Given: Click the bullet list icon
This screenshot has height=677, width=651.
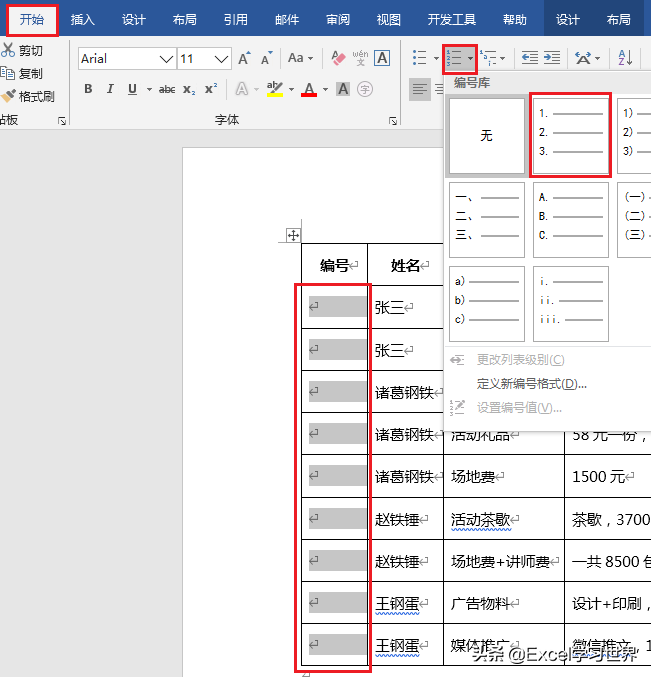Looking at the screenshot, I should pyautogui.click(x=420, y=57).
